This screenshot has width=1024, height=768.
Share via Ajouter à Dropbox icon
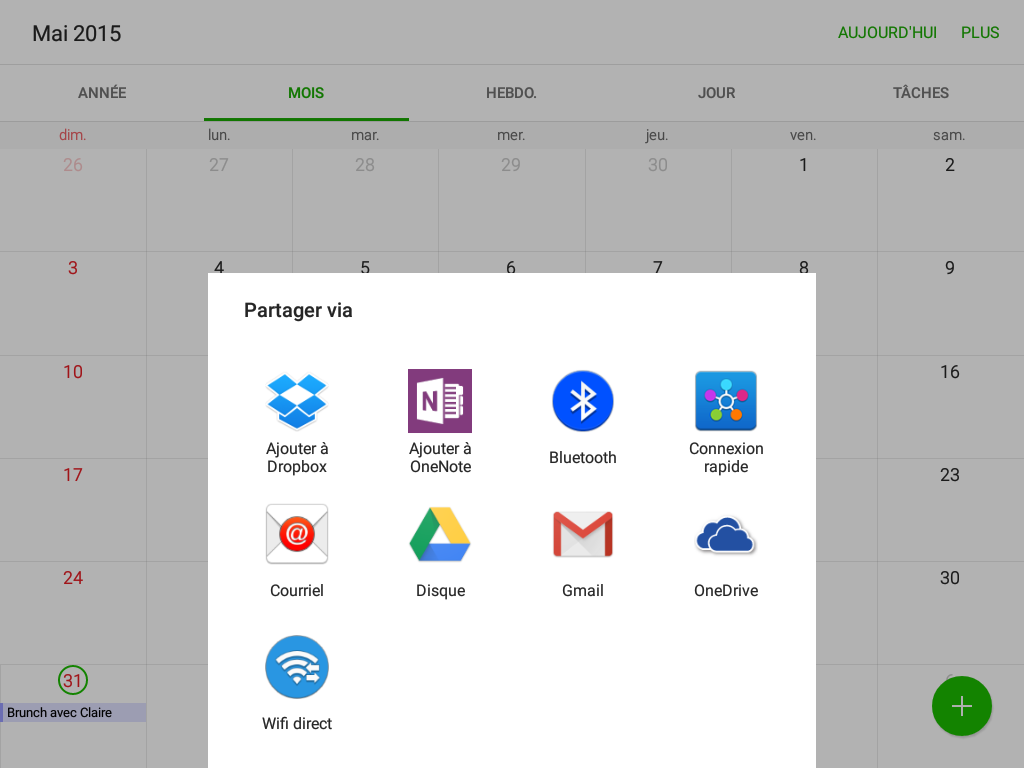tap(296, 401)
